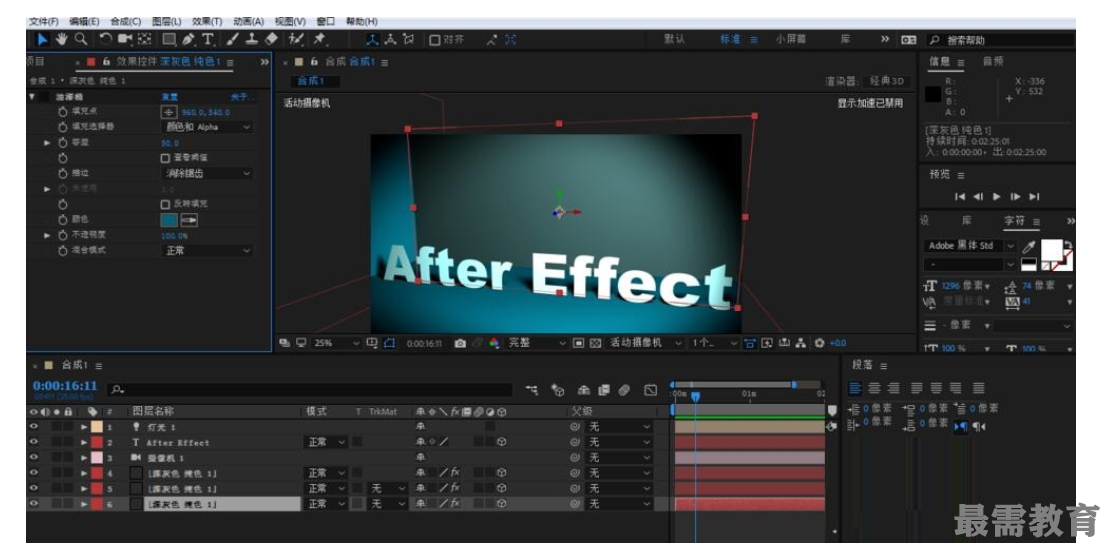1106x560 pixels.
Task: Hide the After Effect text layer
Action: [33, 442]
